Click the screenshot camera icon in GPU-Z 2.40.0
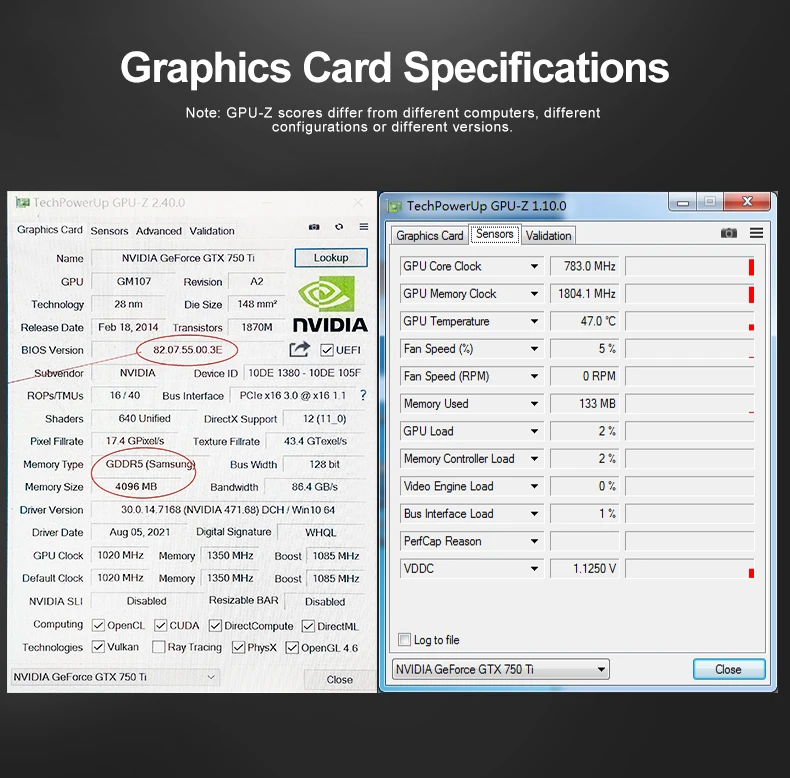790x778 pixels. pos(314,227)
